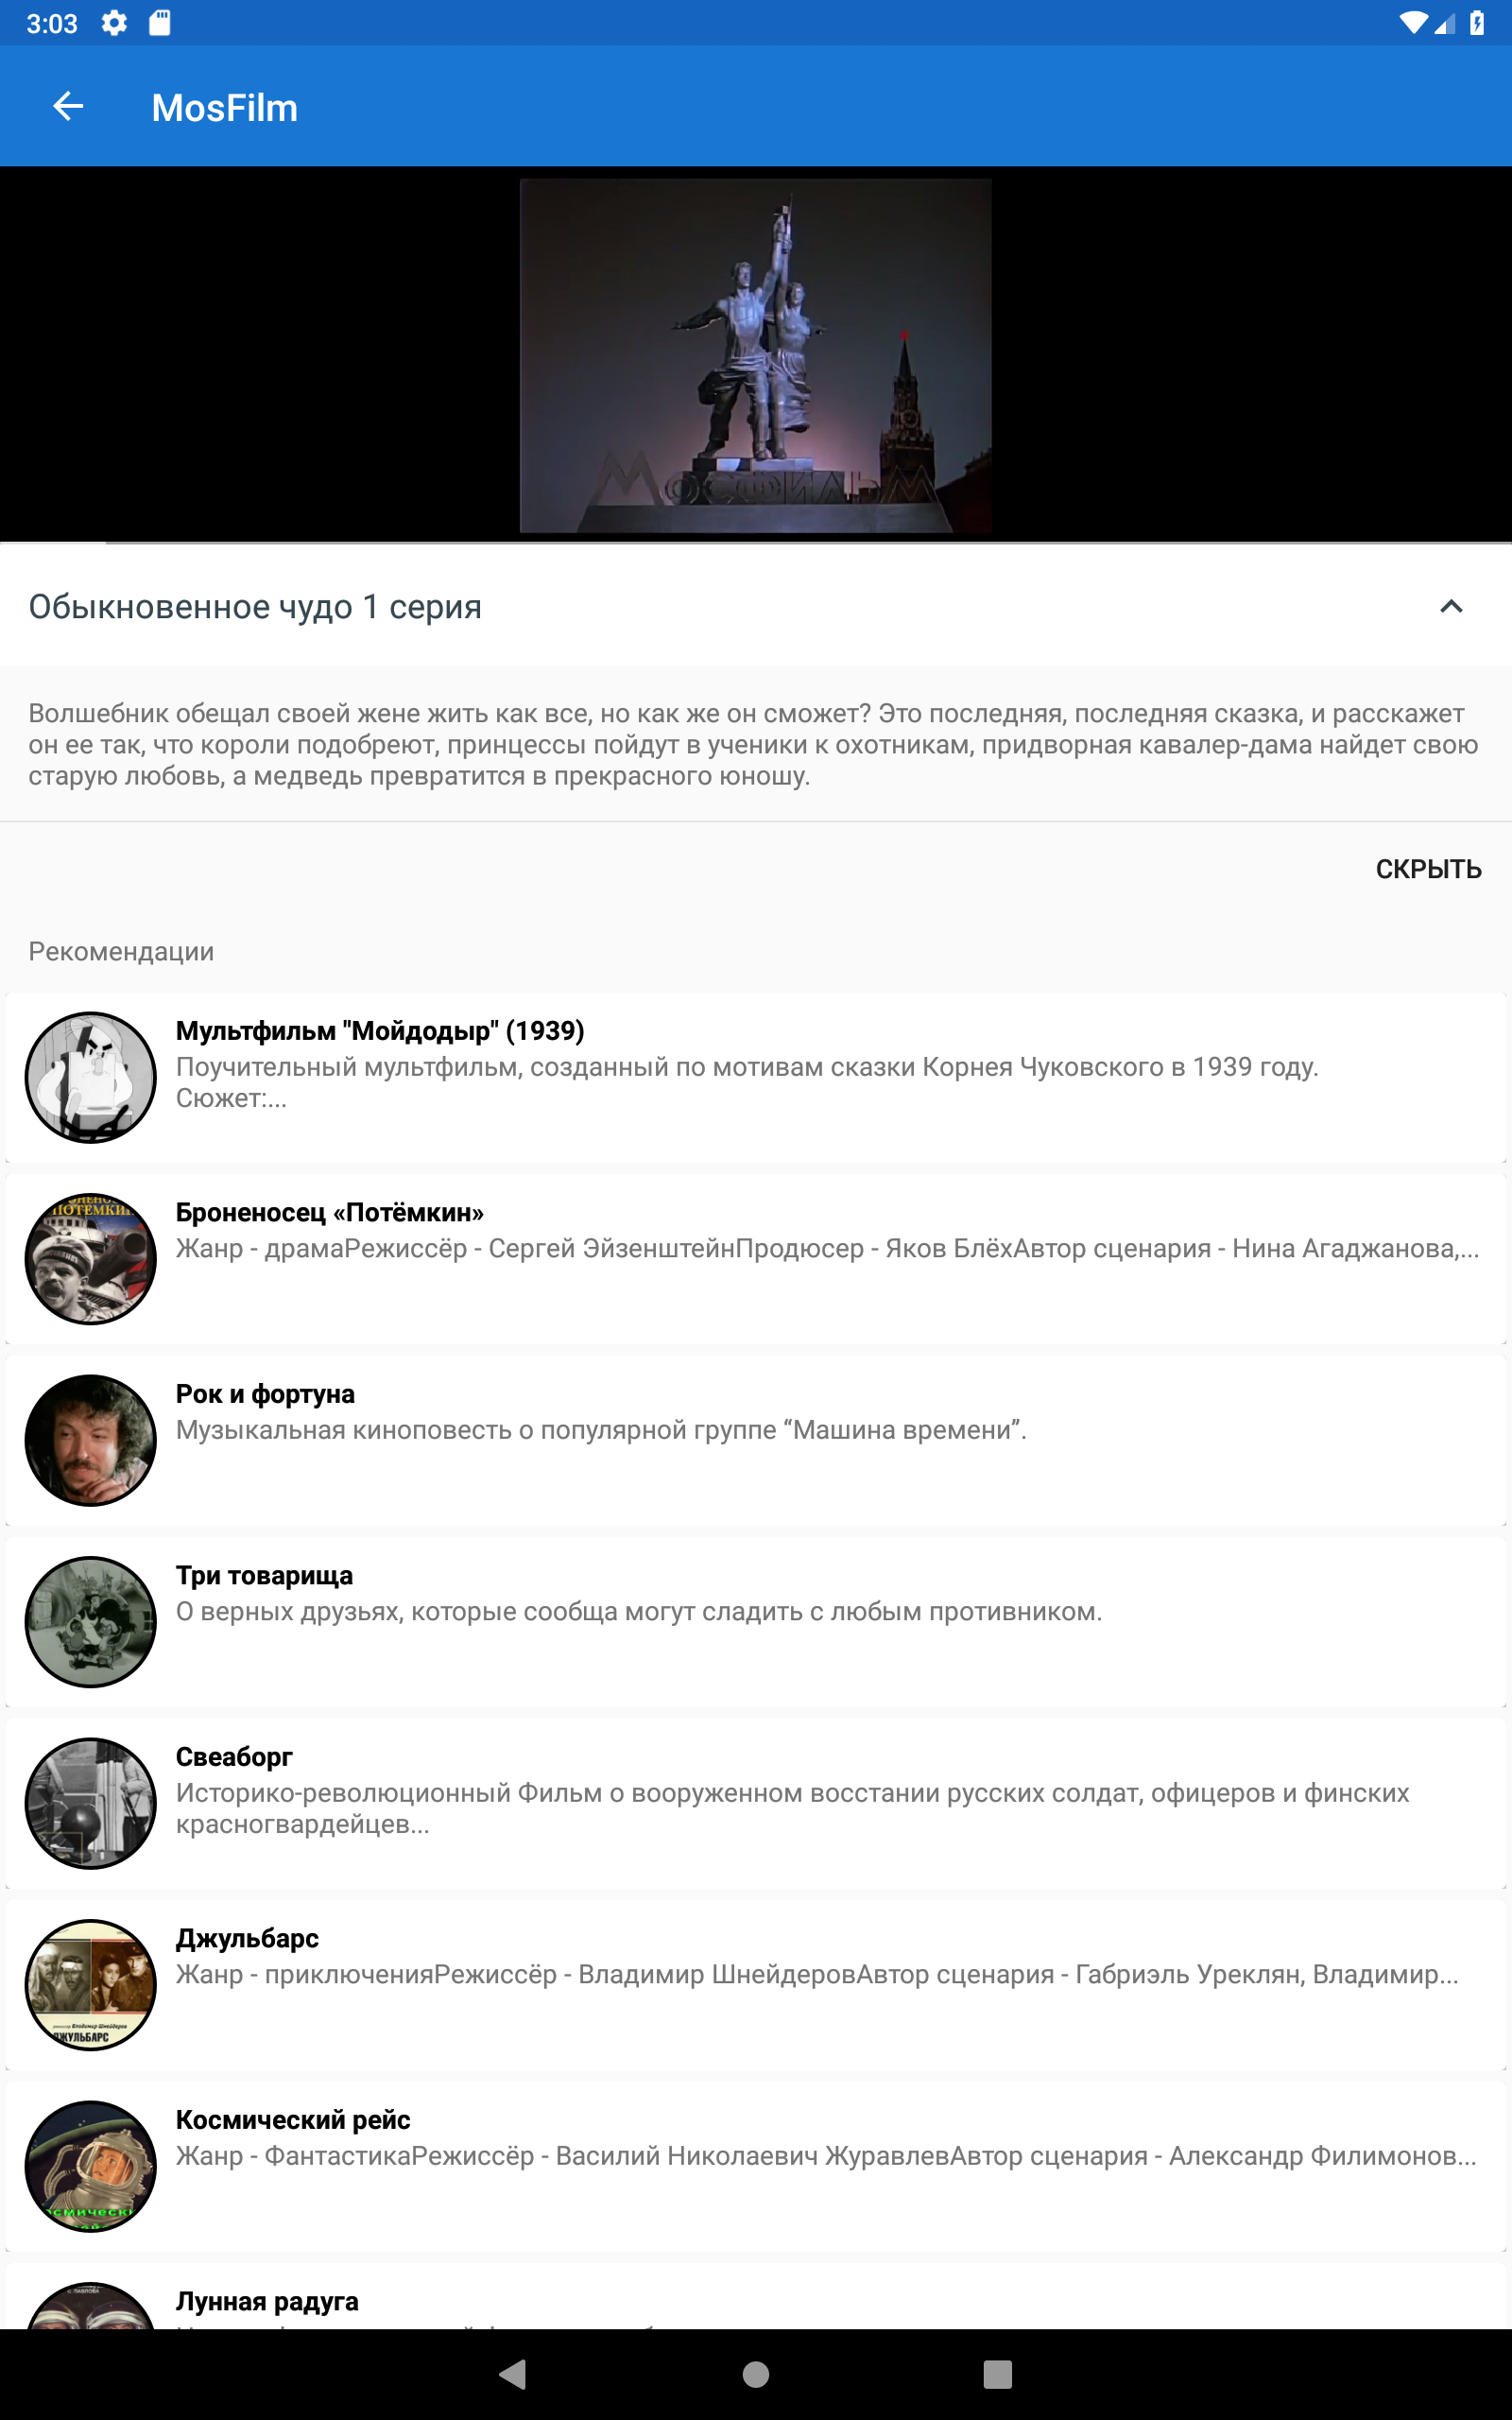The height and width of the screenshot is (2420, 1512).
Task: Collapse description with the chevron up arrow
Action: point(1451,606)
